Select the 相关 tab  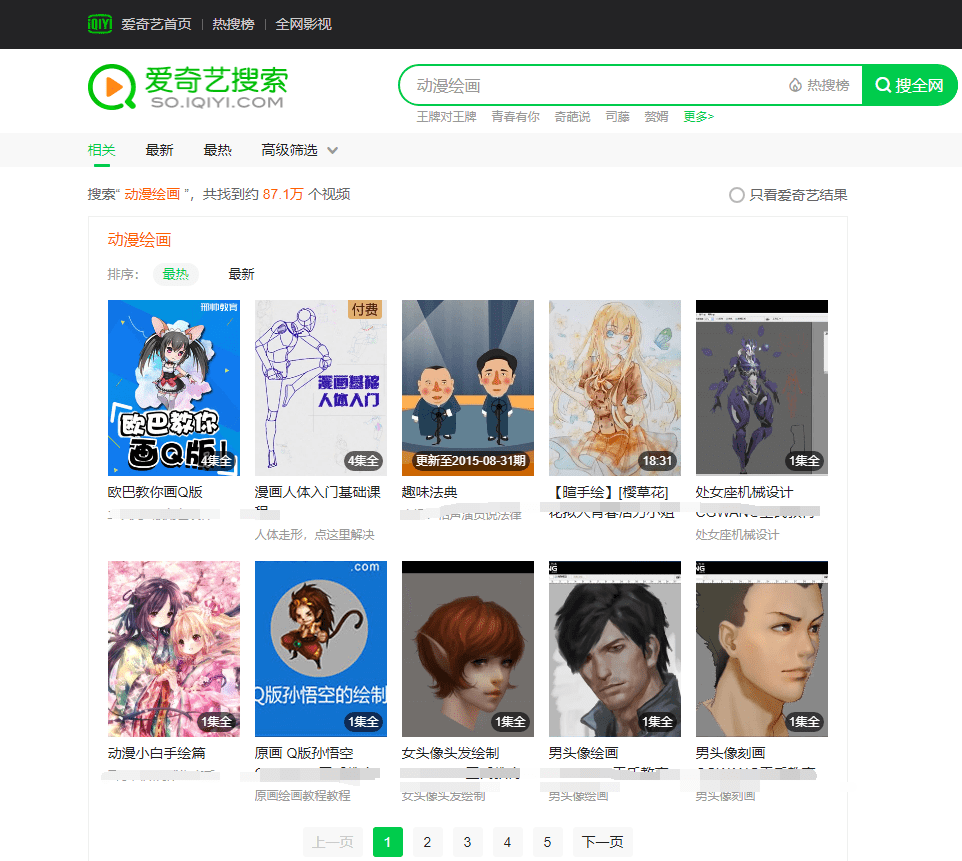pos(102,150)
